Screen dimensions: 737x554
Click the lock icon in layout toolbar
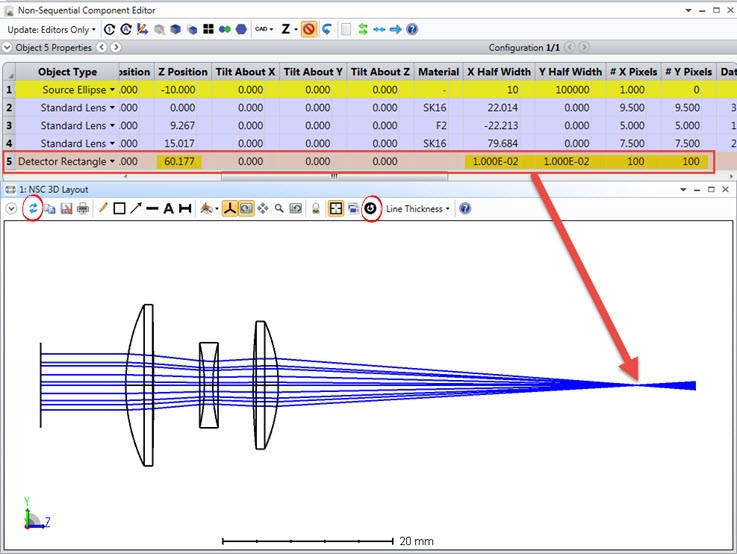point(316,209)
